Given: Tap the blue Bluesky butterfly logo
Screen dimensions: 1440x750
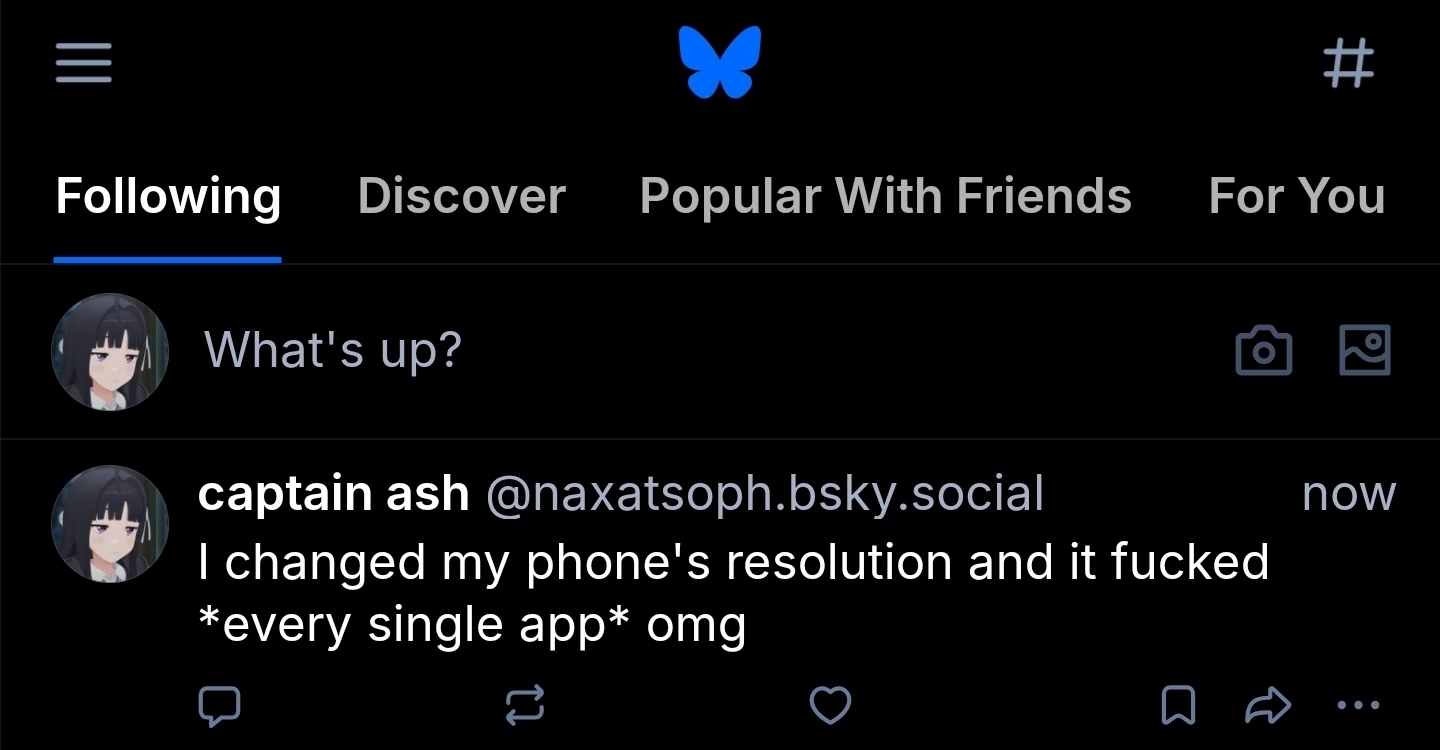Looking at the screenshot, I should coord(720,63).
